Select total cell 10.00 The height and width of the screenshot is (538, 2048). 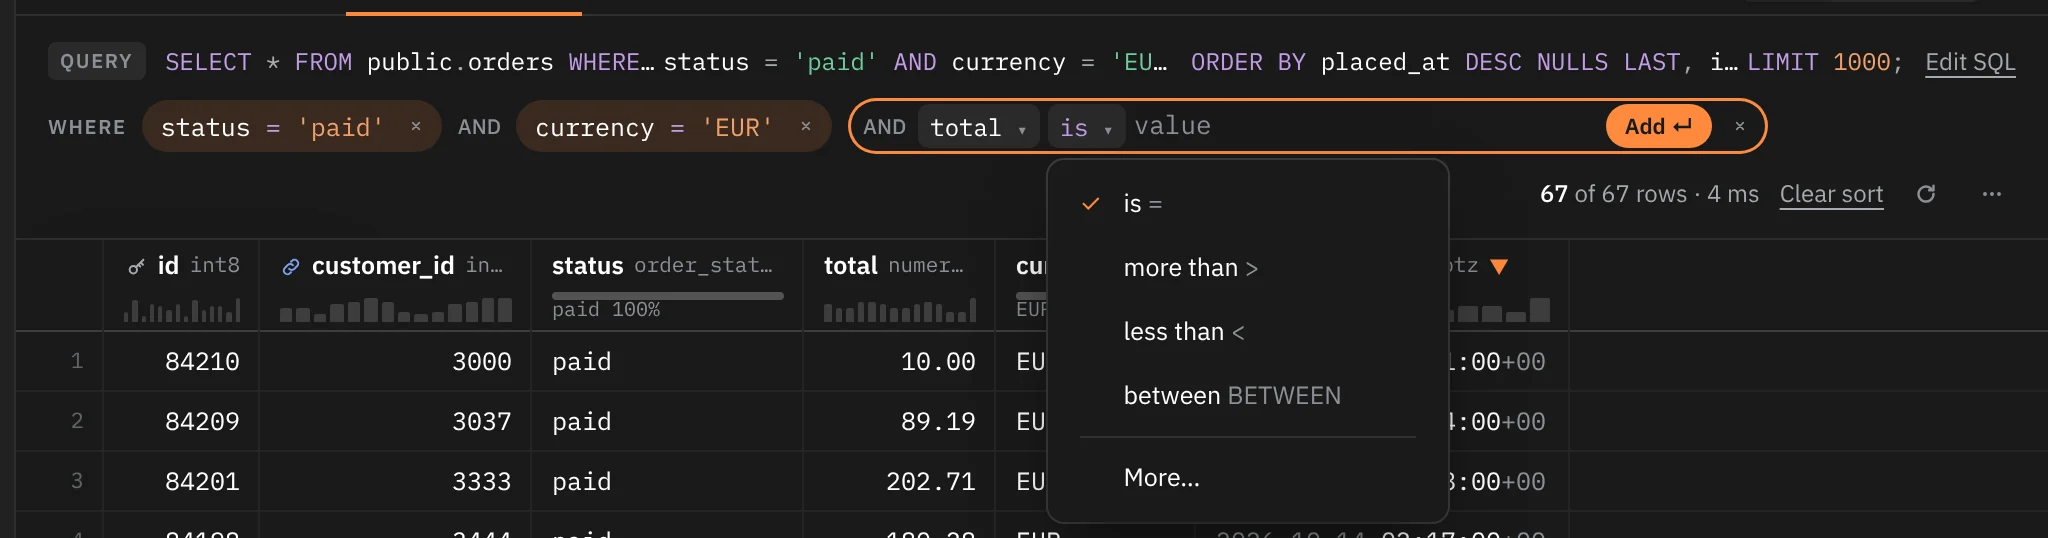(899, 361)
